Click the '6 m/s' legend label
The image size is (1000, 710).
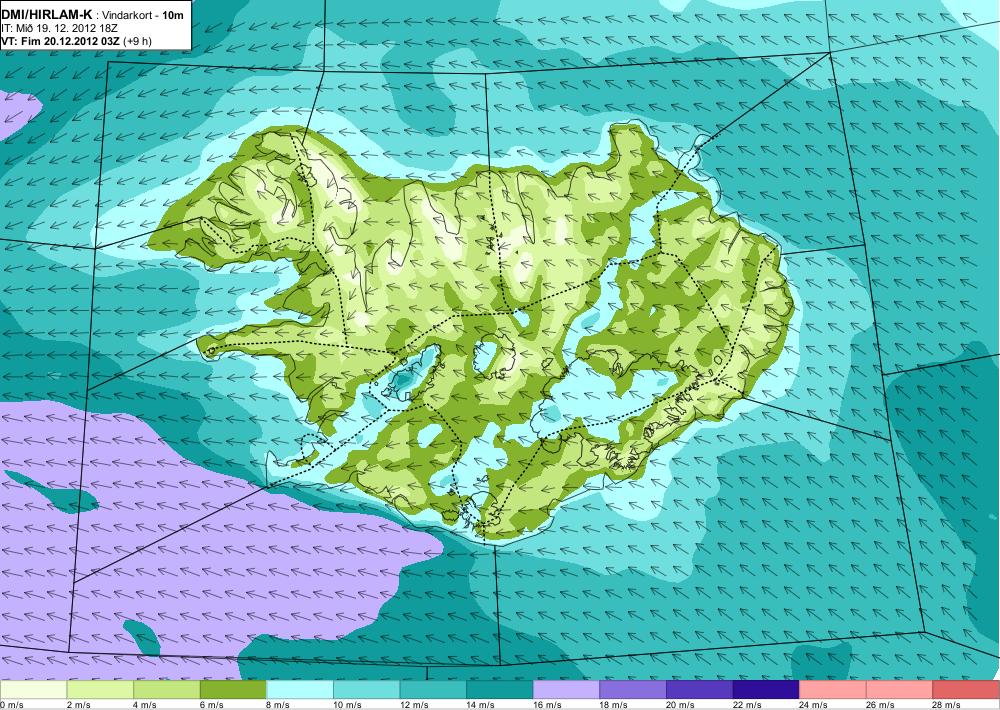pos(212,705)
